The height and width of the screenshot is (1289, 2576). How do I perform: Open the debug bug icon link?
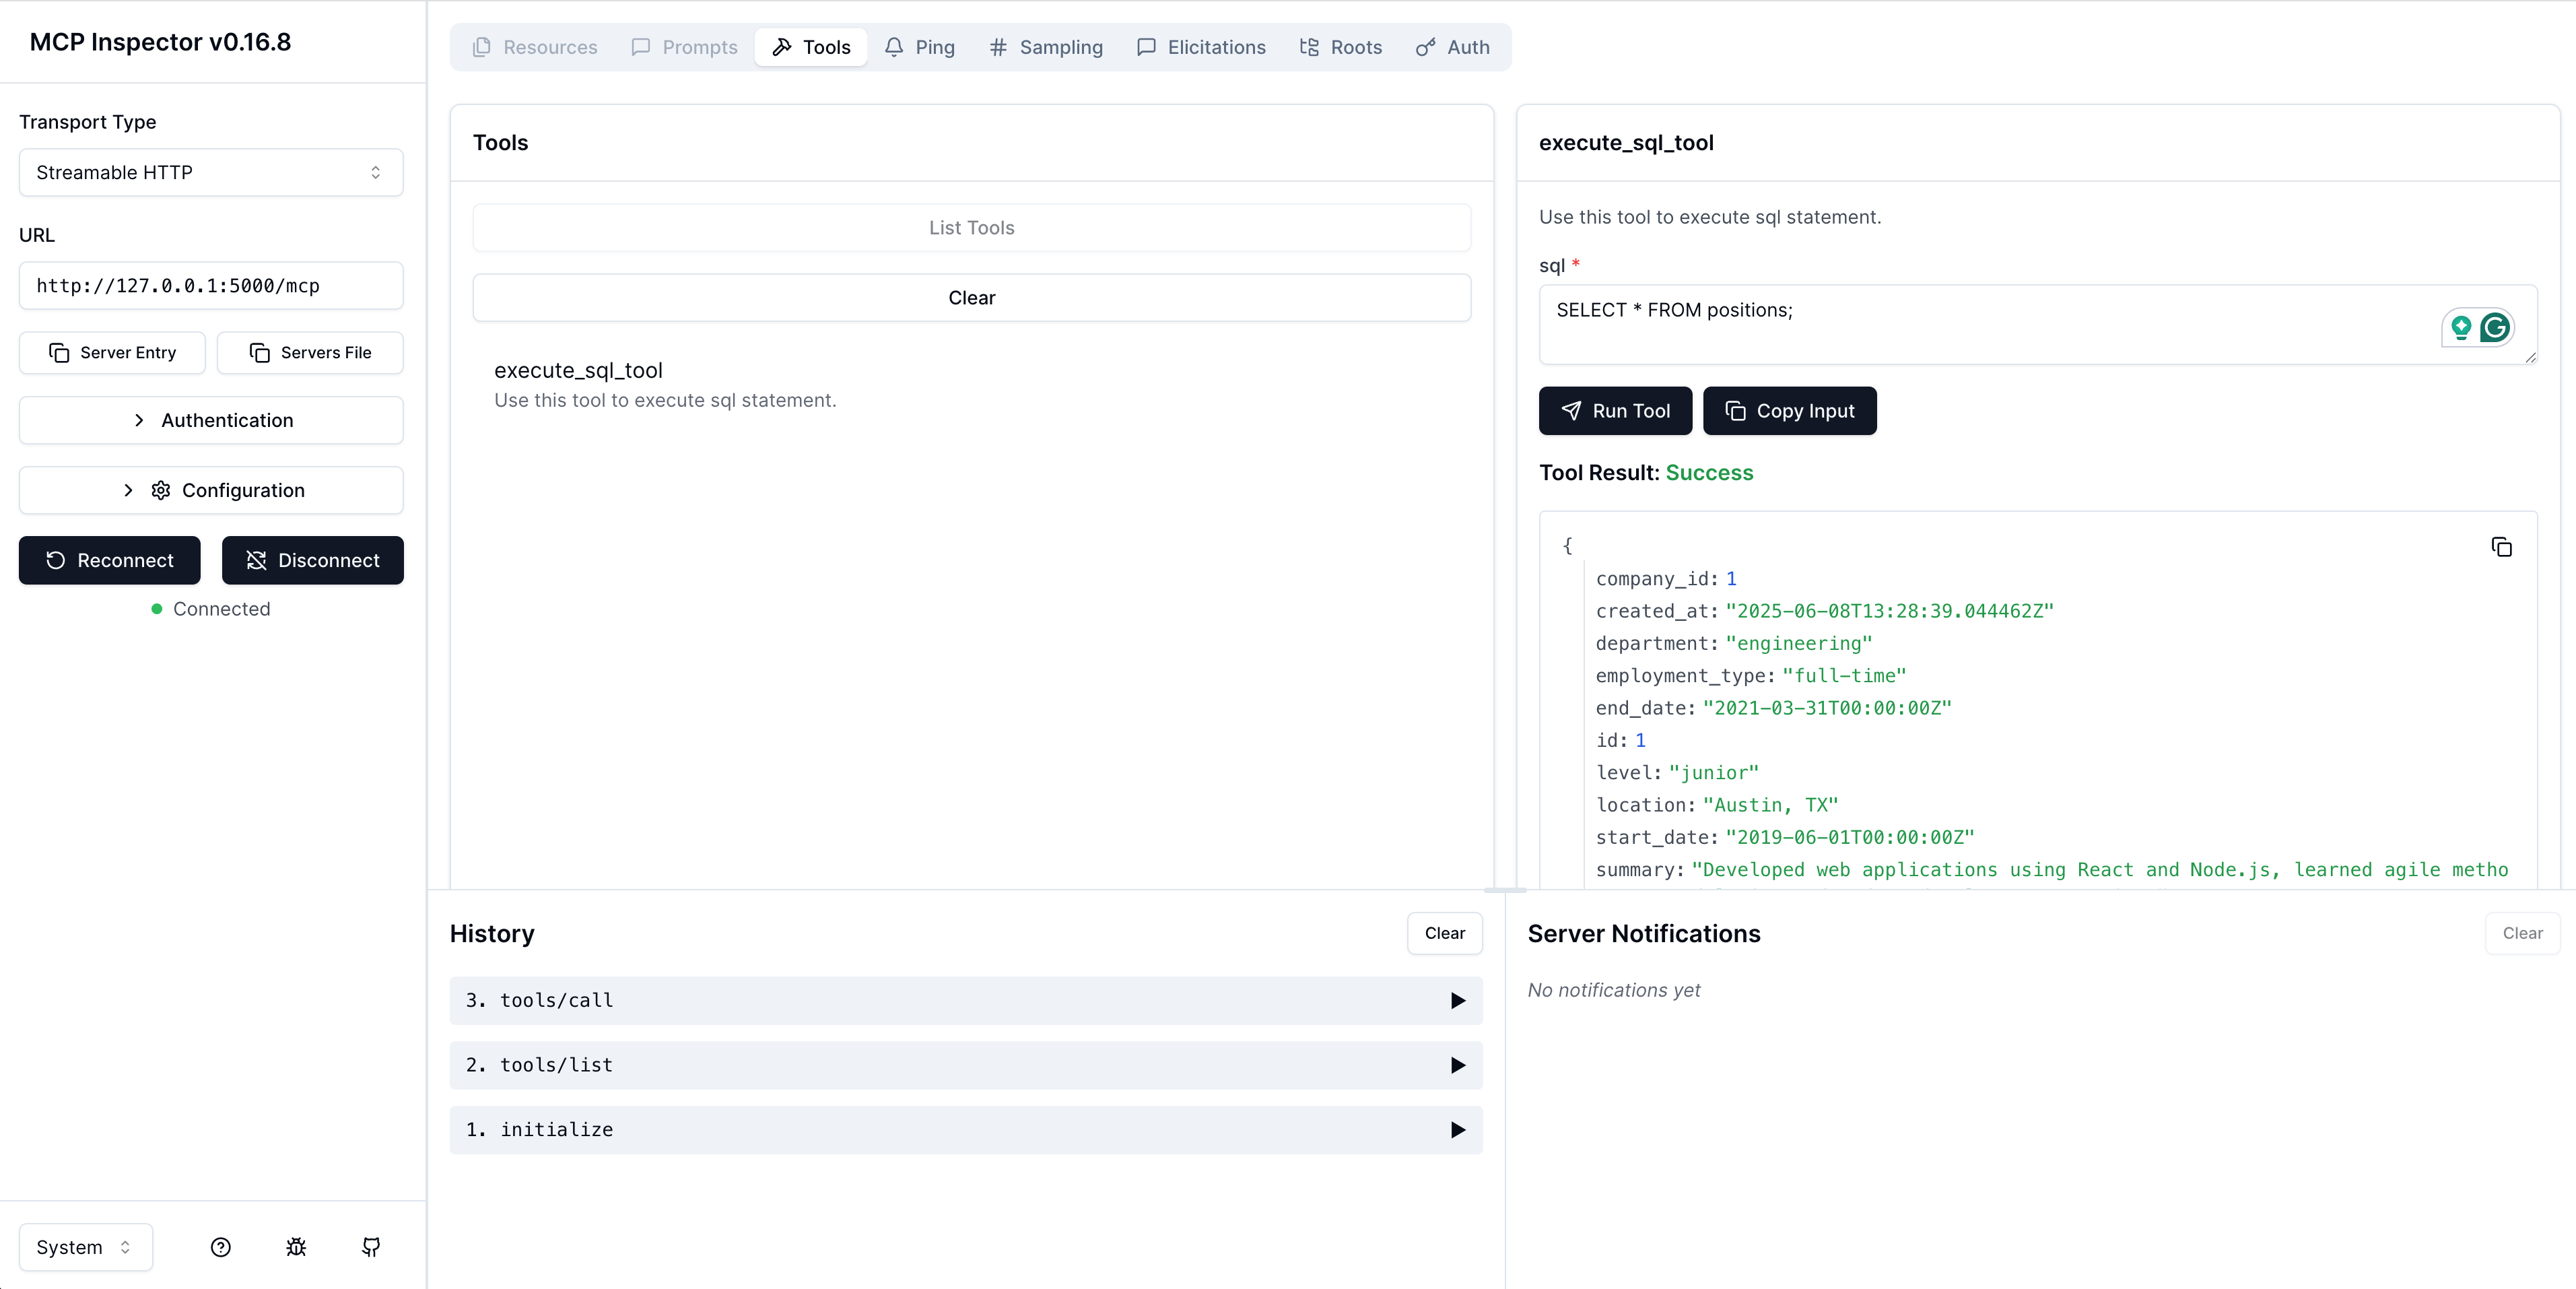296,1247
